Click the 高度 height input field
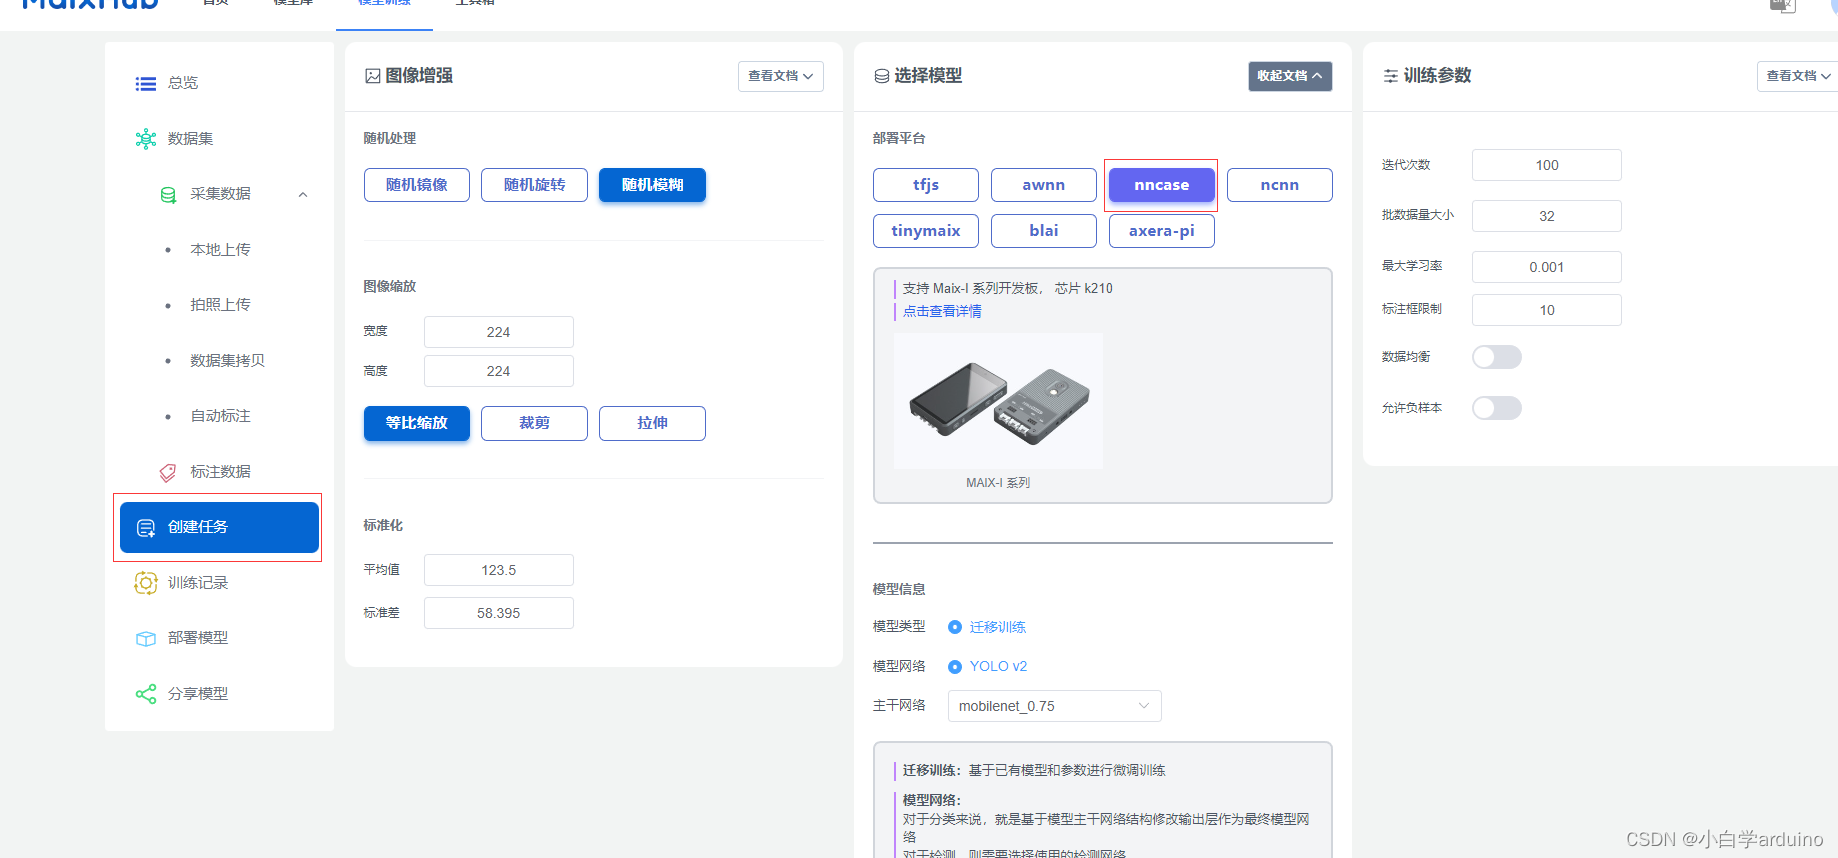Image resolution: width=1838 pixels, height=858 pixels. tap(499, 371)
